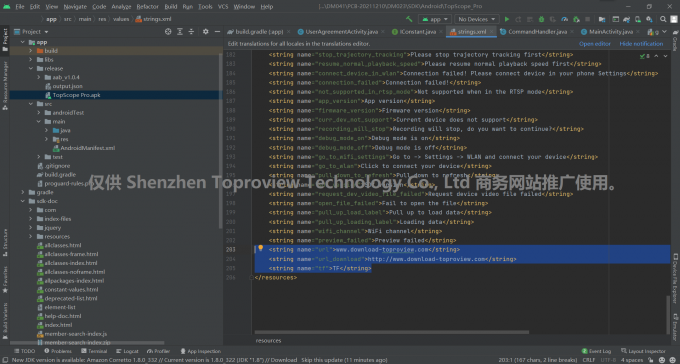Toggle the Favorites side panel
Viewport: 680px width, 364px height.
point(5,280)
